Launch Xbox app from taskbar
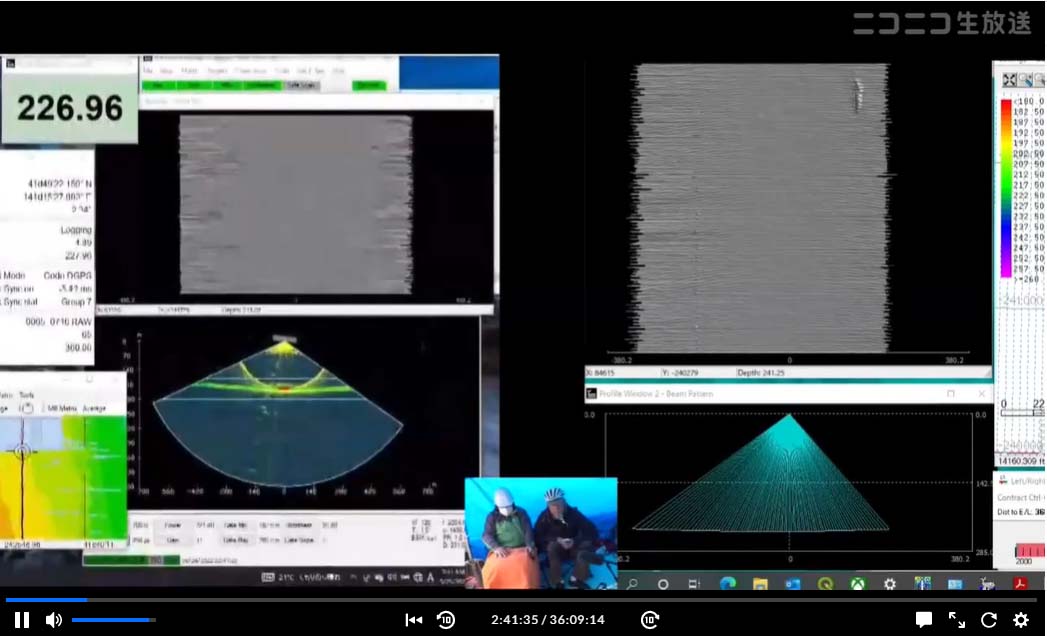Image resolution: width=1047 pixels, height=636 pixels. [x=857, y=584]
